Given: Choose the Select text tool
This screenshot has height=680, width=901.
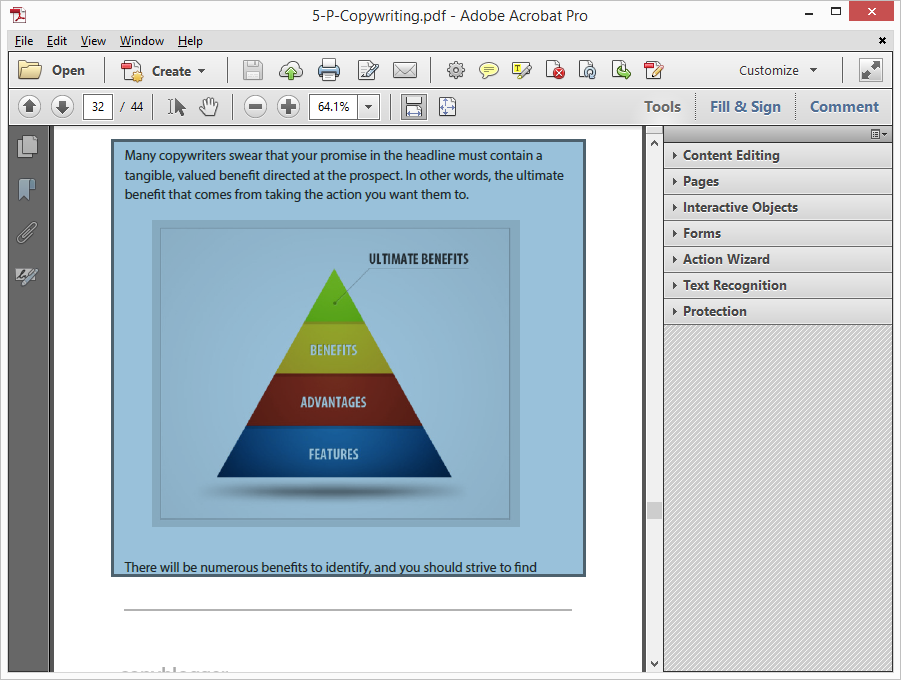Looking at the screenshot, I should click(x=176, y=107).
